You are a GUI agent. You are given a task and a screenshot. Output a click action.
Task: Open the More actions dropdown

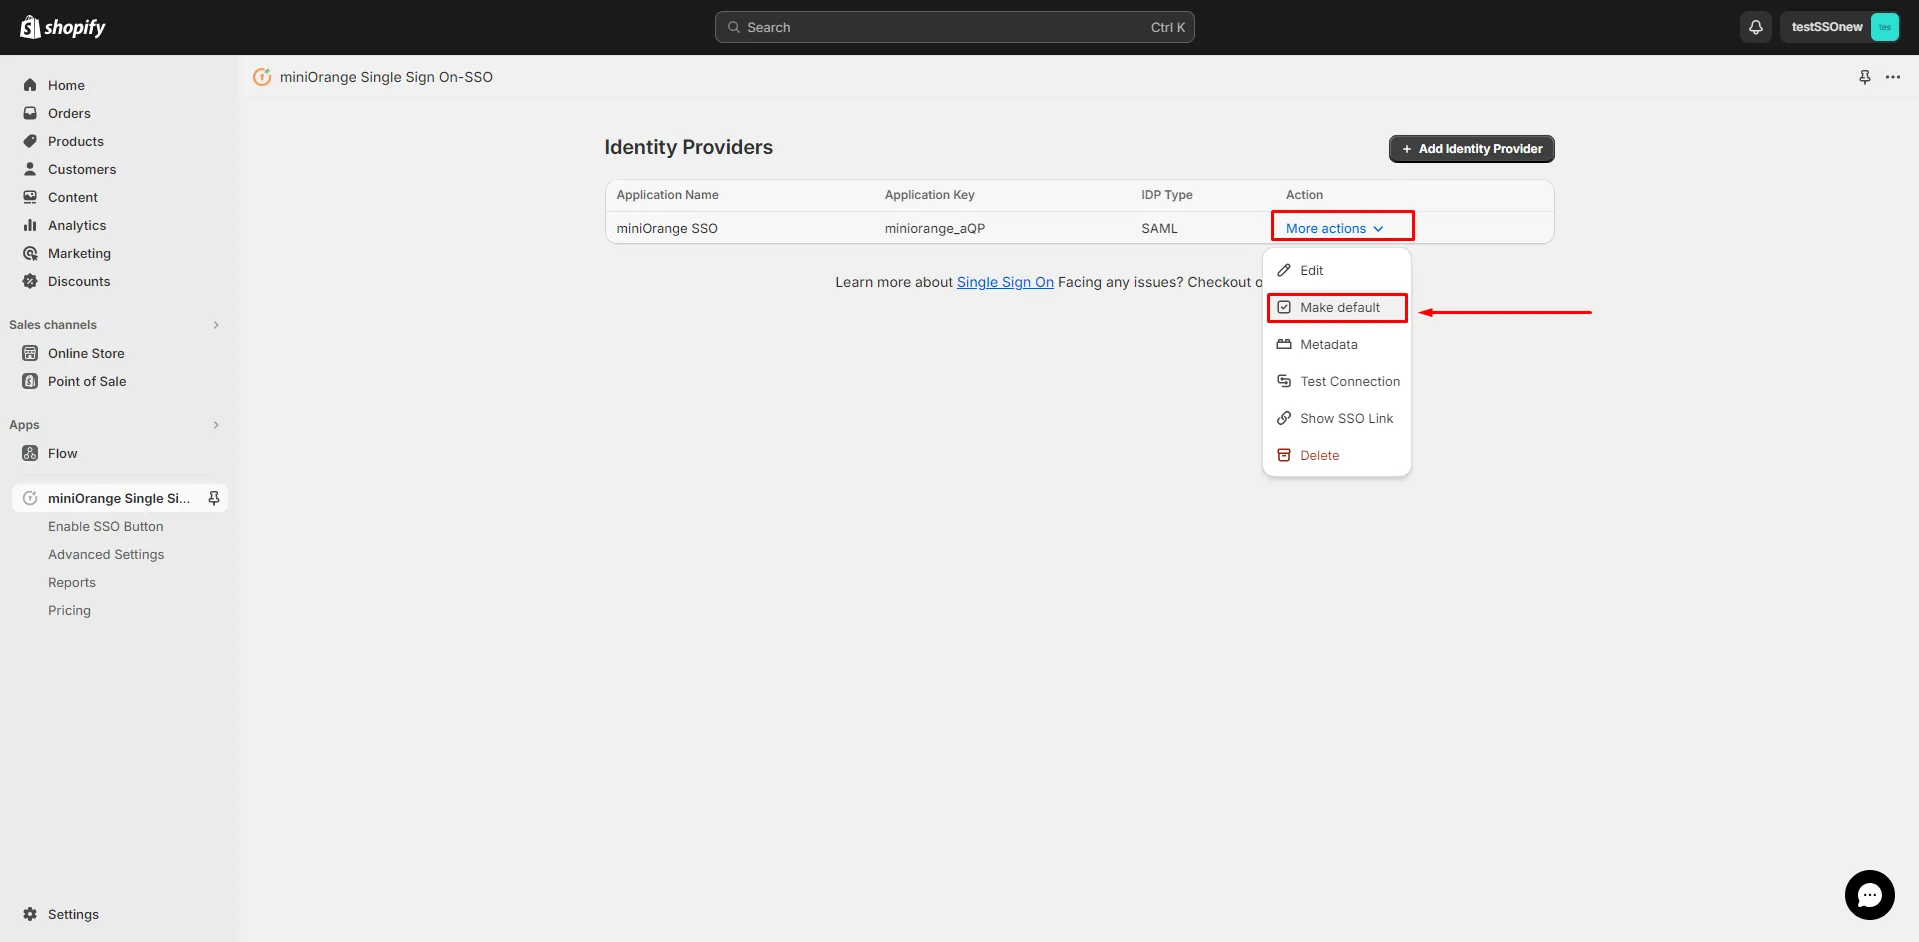tap(1335, 228)
